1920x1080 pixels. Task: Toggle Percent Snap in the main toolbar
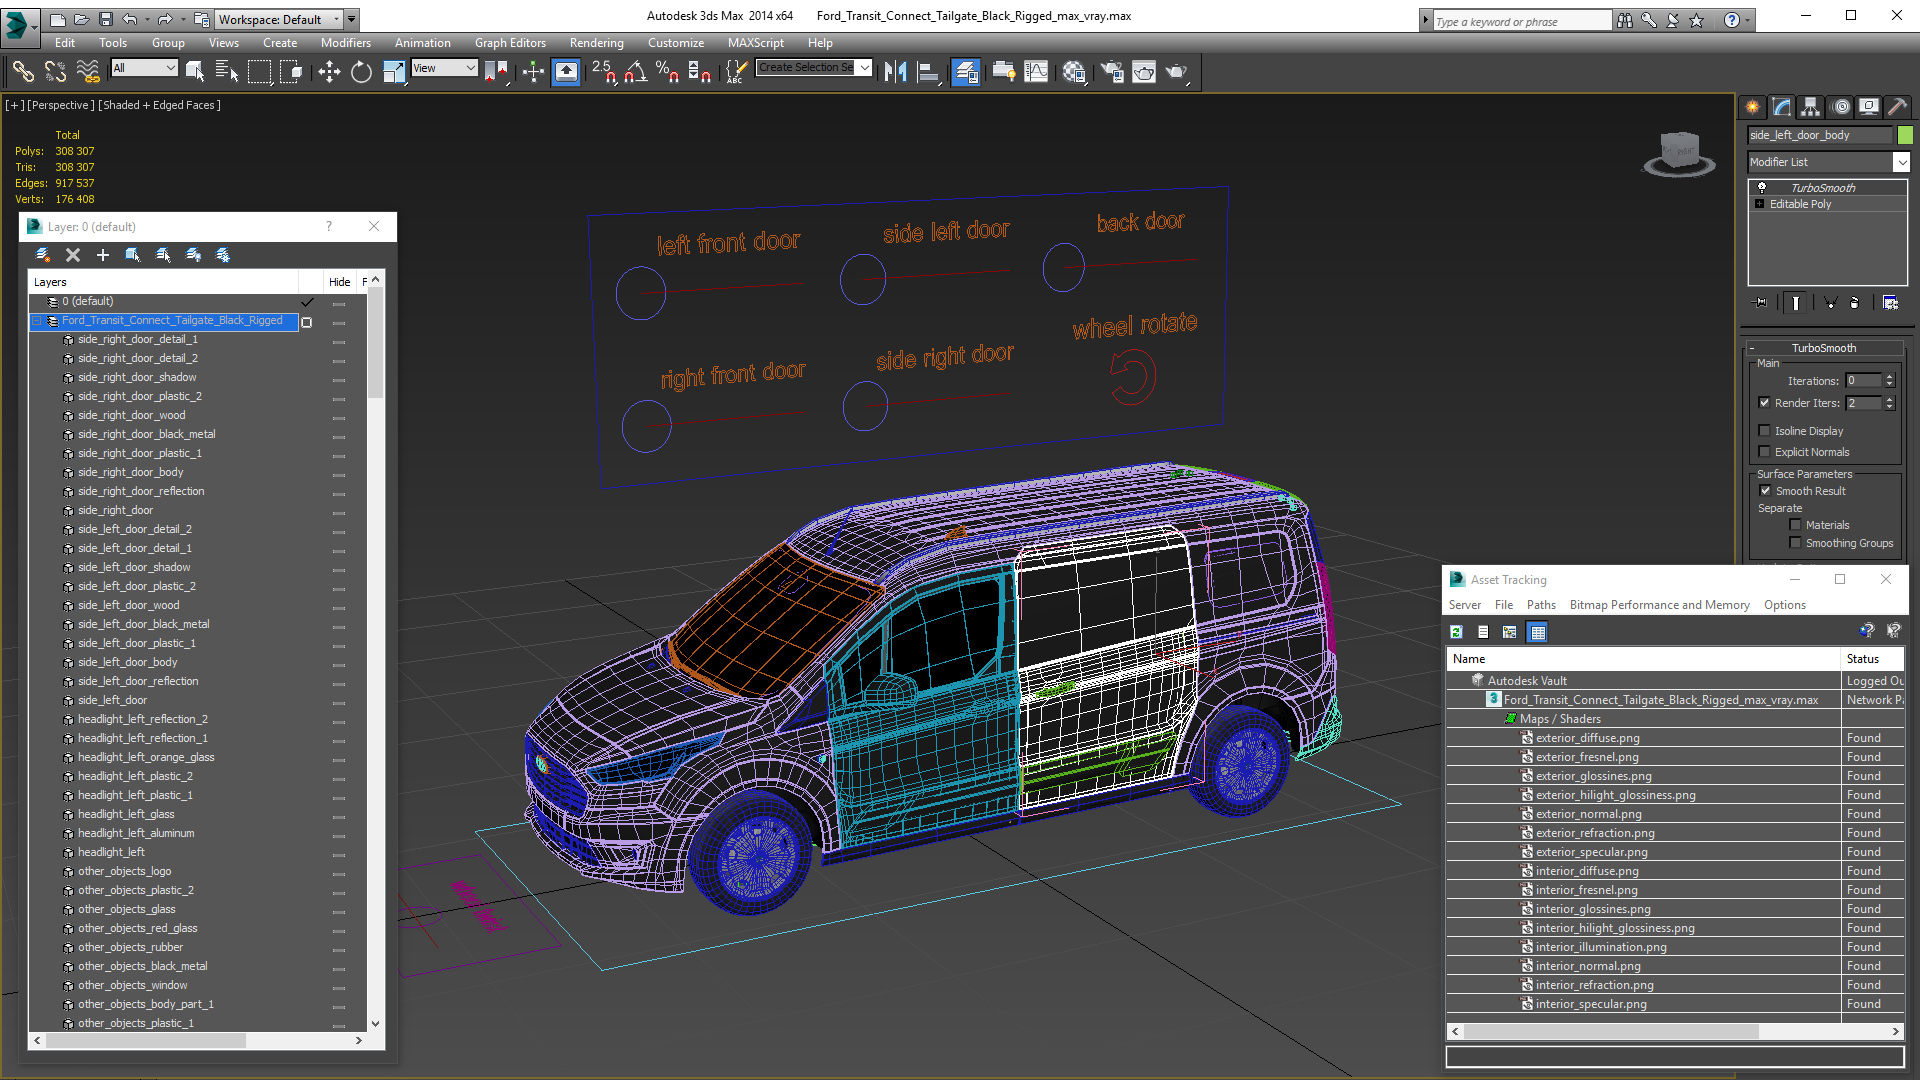[x=667, y=71]
